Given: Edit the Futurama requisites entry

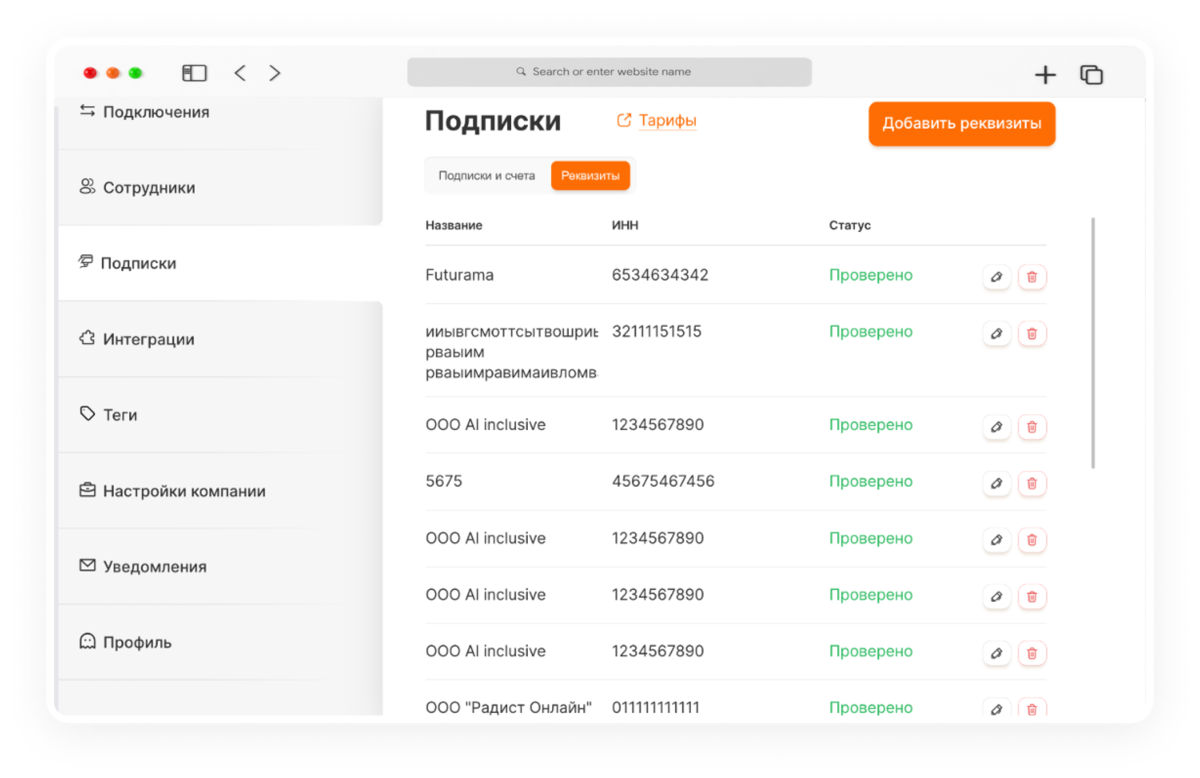Looking at the screenshot, I should (996, 277).
